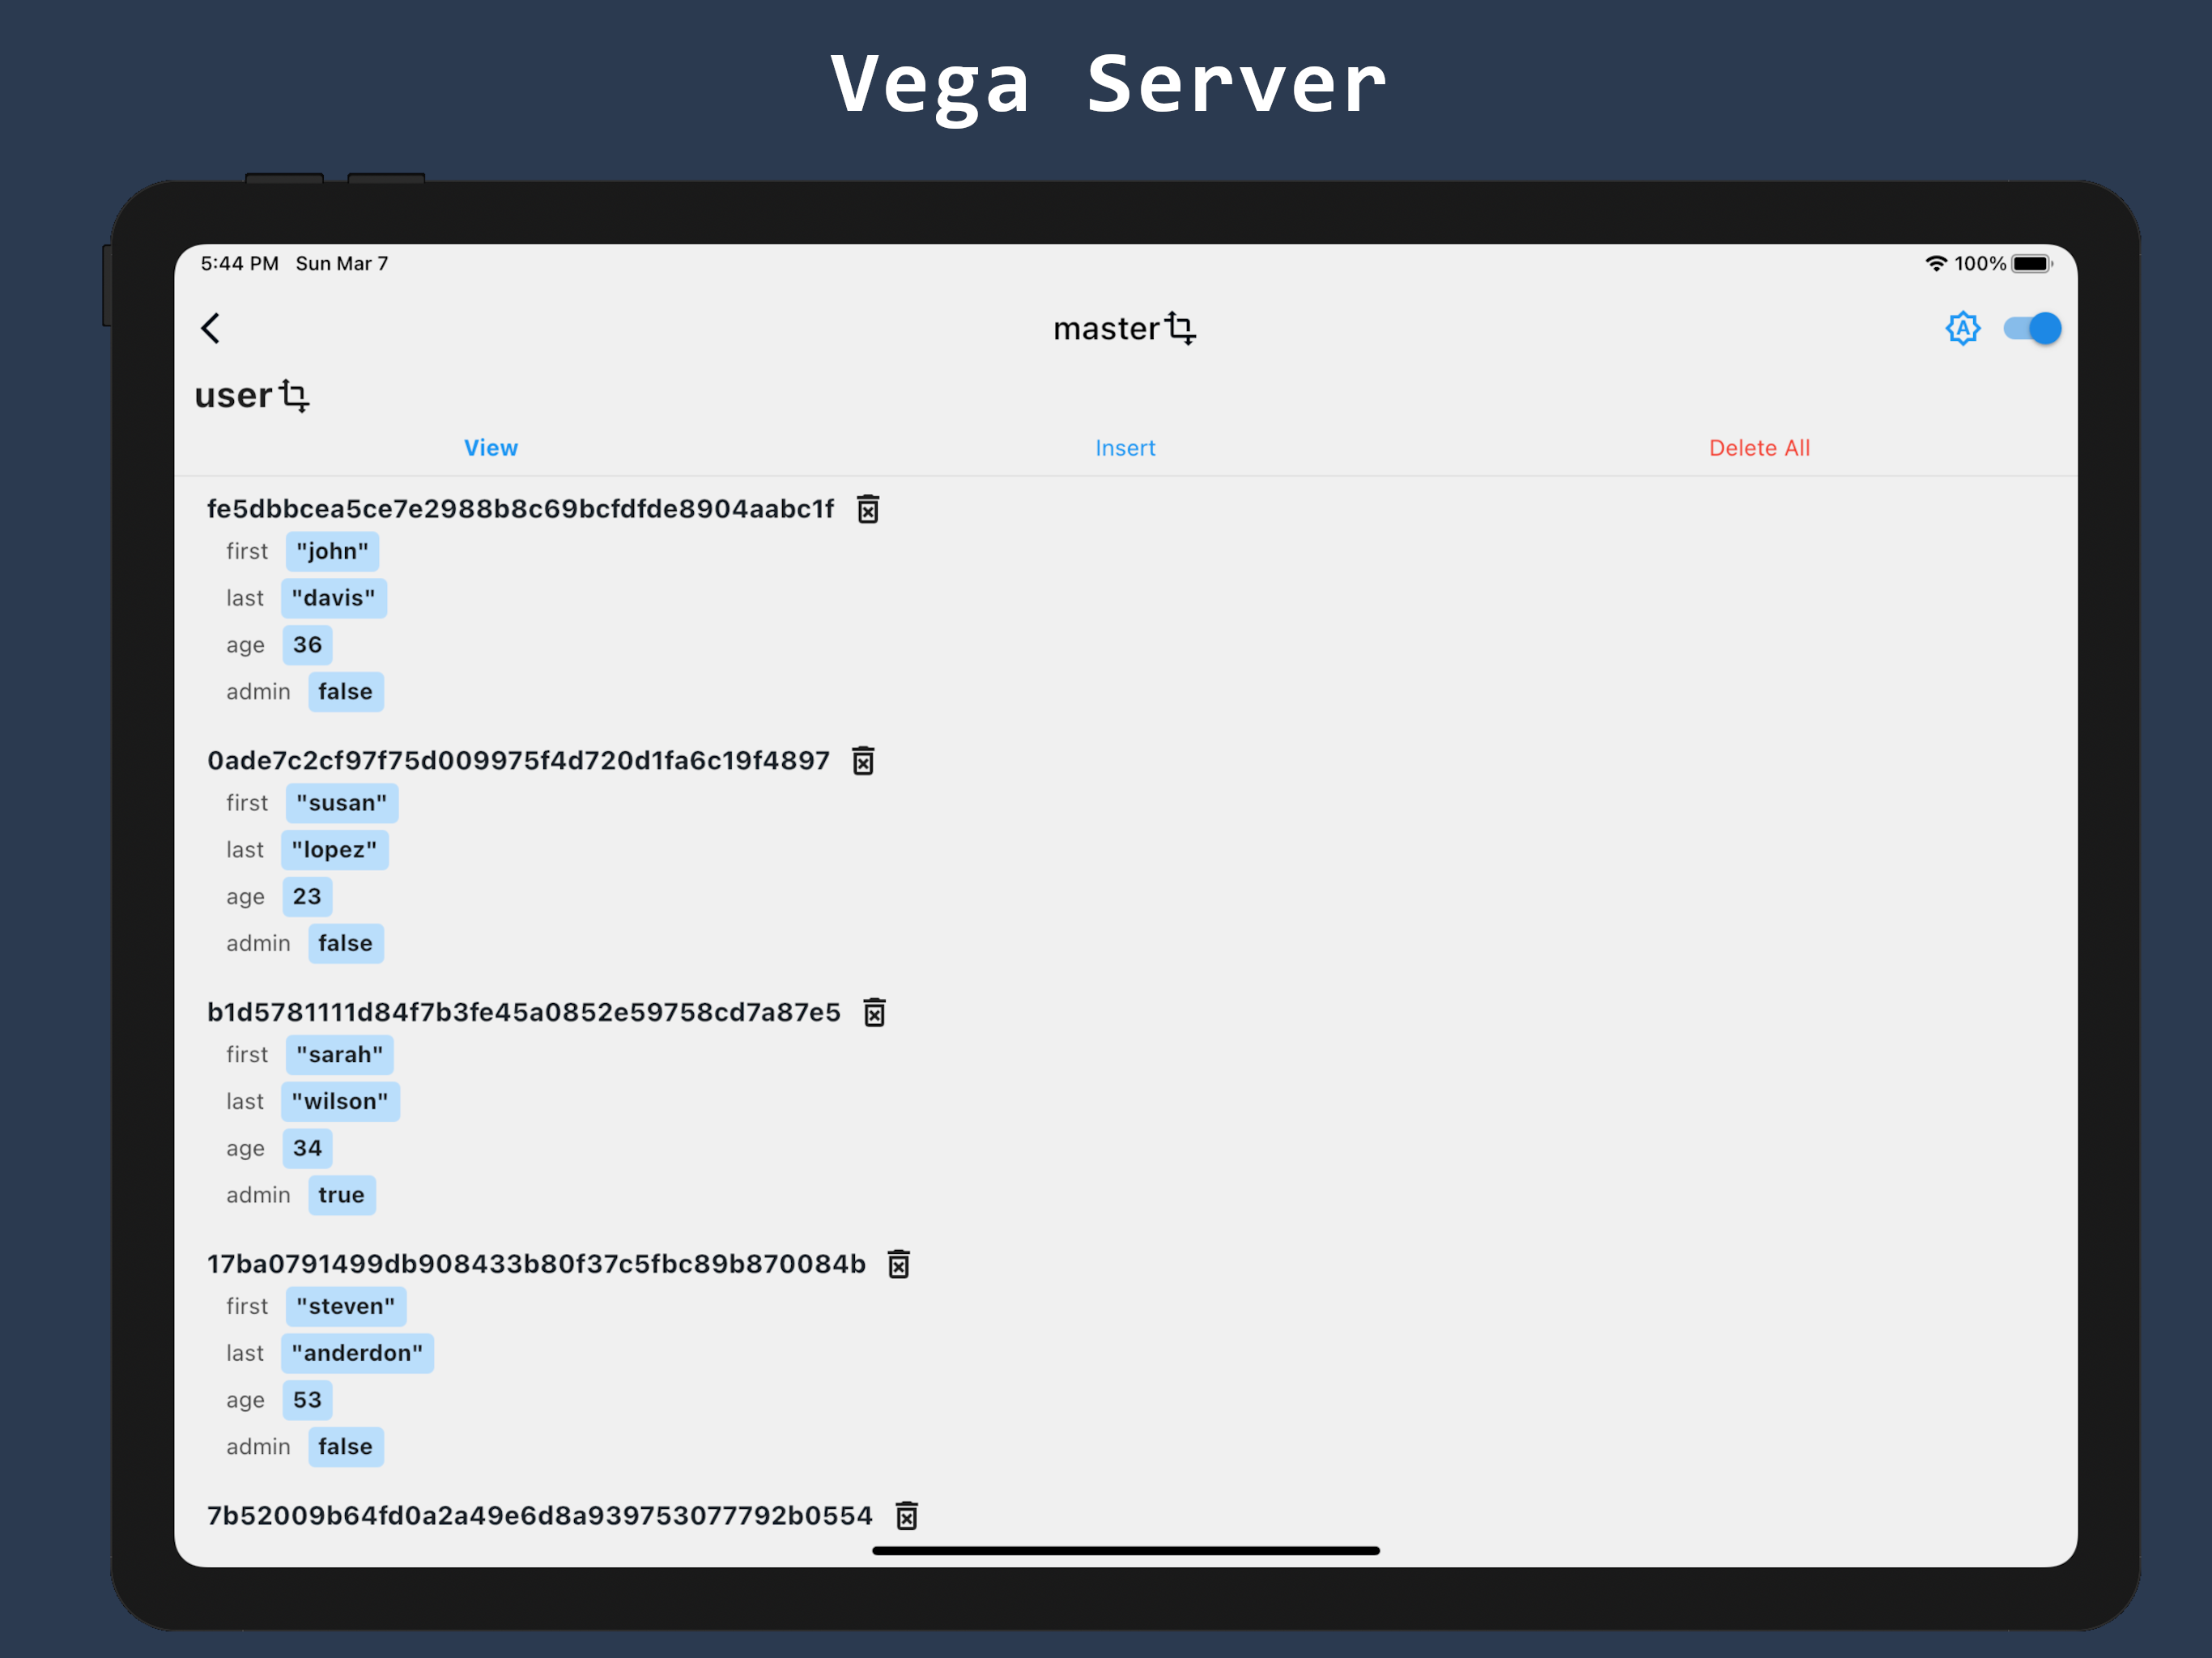Click trash icon for record 7b52009b
This screenshot has width=2212, height=1658.
906,1516
